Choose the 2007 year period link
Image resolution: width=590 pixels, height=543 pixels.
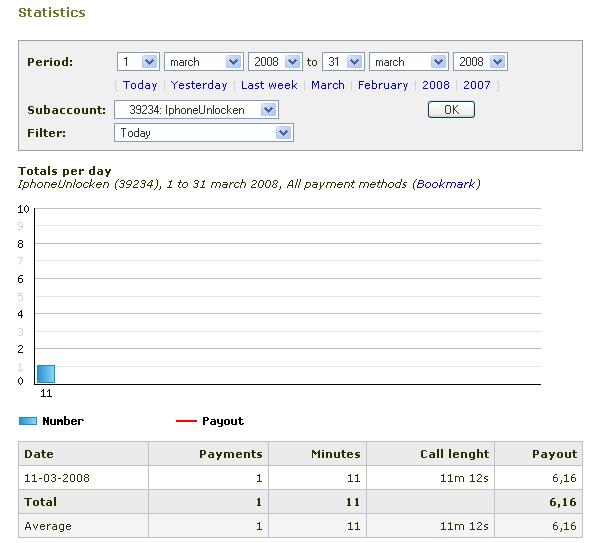pos(477,85)
